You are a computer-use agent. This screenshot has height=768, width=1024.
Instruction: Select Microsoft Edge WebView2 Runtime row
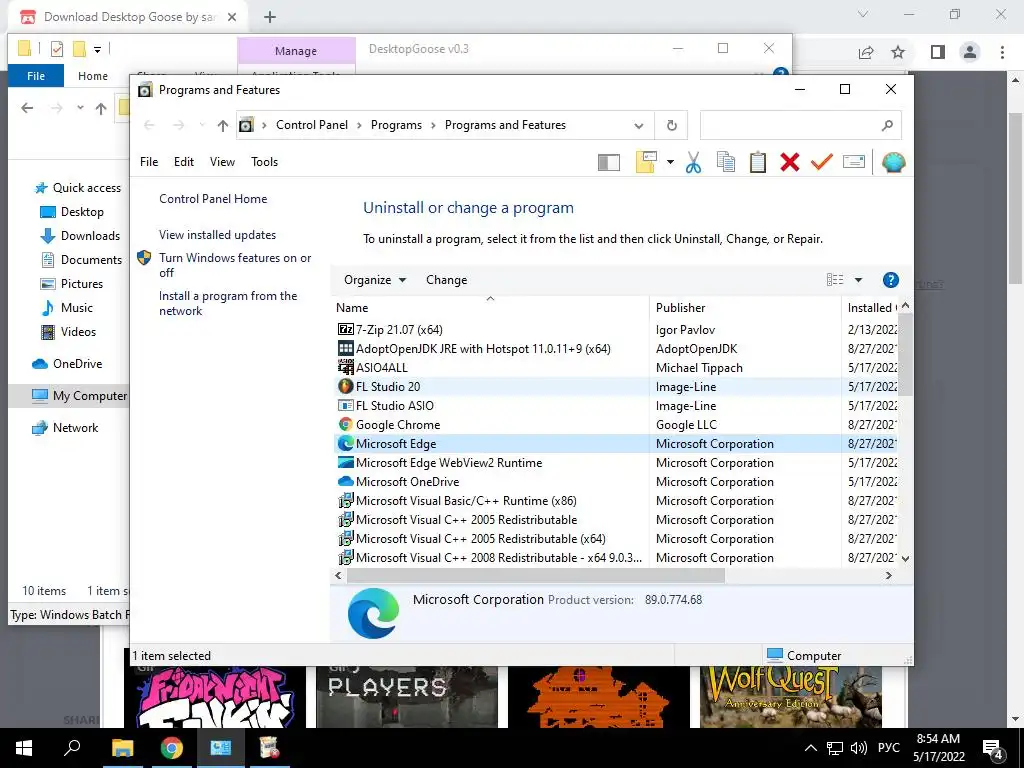[x=616, y=463]
